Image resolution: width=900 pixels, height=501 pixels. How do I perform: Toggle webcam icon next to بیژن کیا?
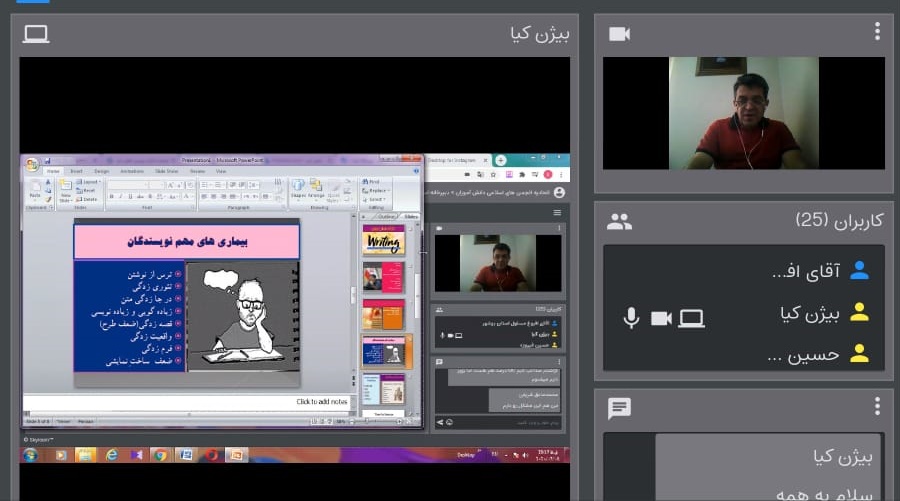(661, 318)
